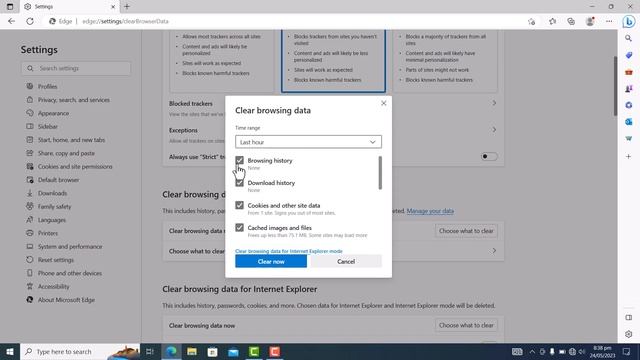Open tab actions menu icon at top left
This screenshot has width=640, height=360.
coord(10,7)
